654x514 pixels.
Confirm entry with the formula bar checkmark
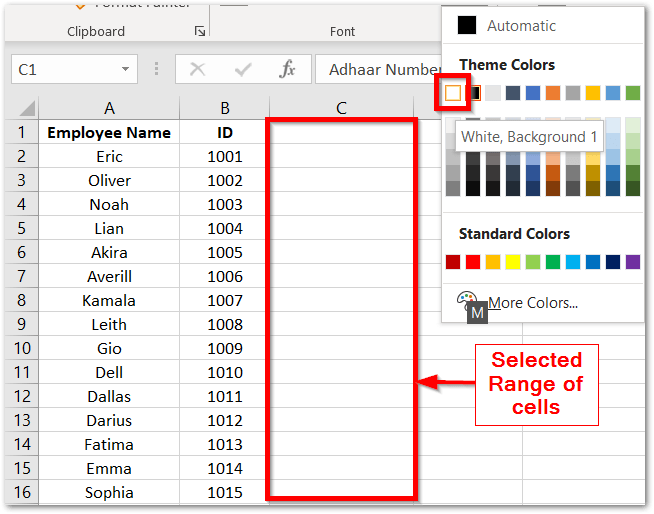tap(243, 69)
